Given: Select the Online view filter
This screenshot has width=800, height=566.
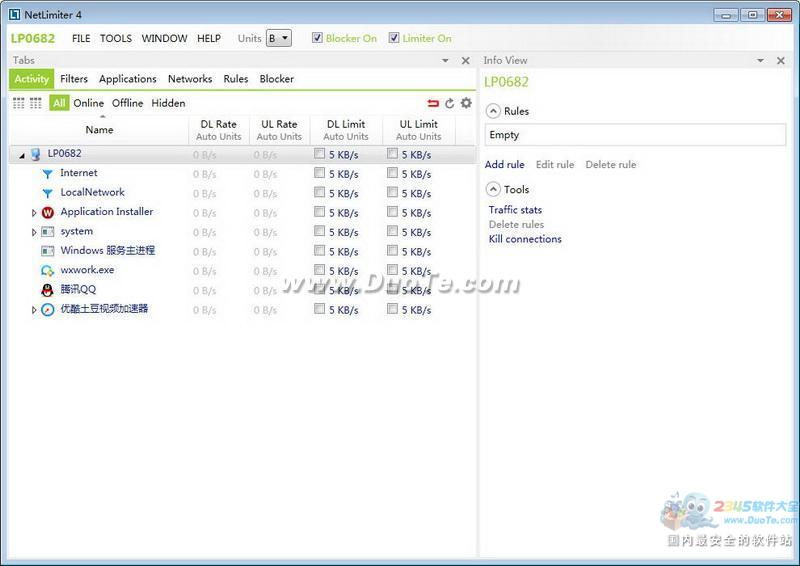Looking at the screenshot, I should (x=88, y=103).
